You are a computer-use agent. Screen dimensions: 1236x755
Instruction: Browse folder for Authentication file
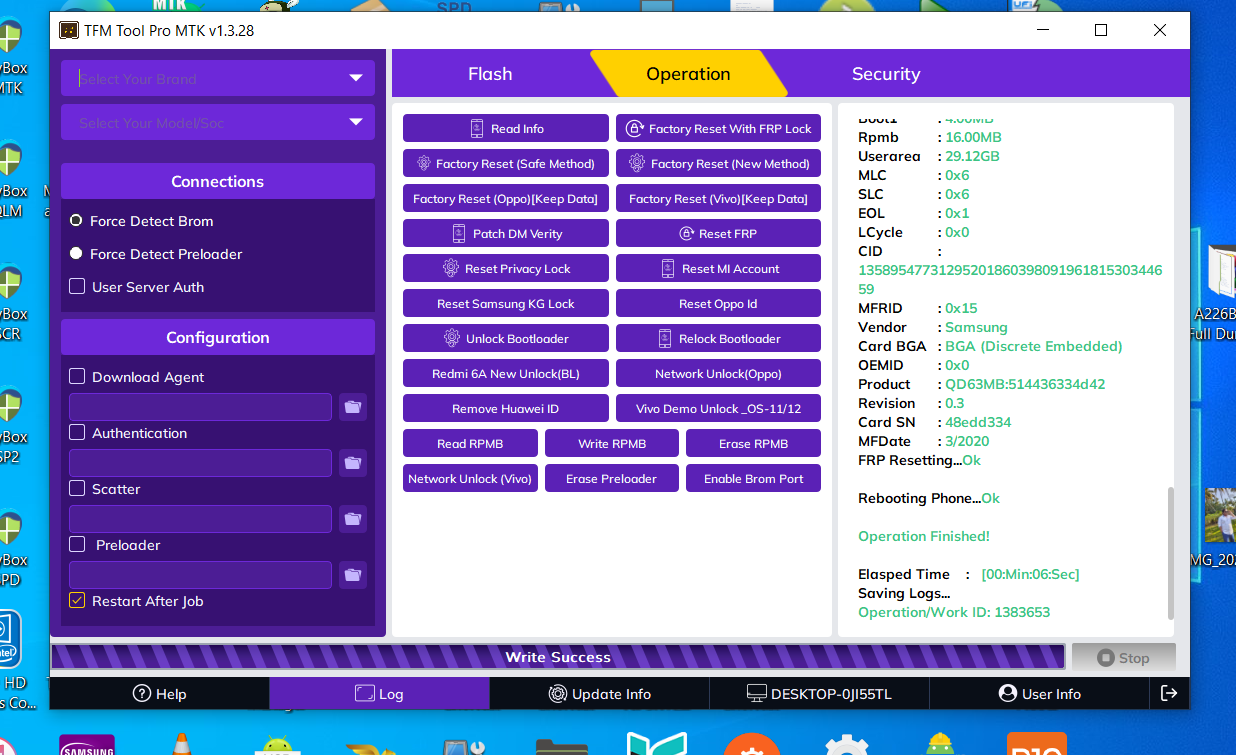352,463
